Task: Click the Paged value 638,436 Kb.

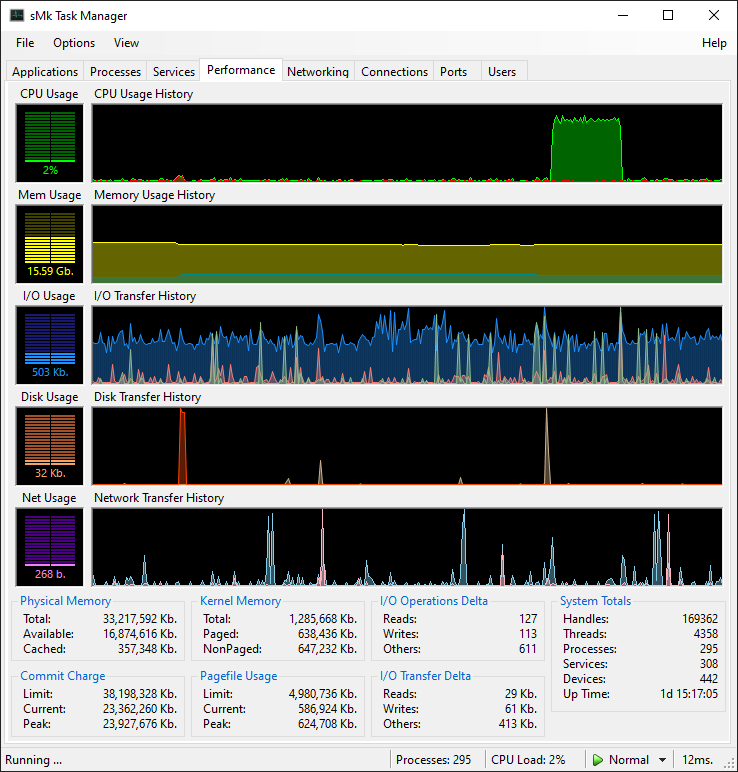Action: (x=327, y=634)
